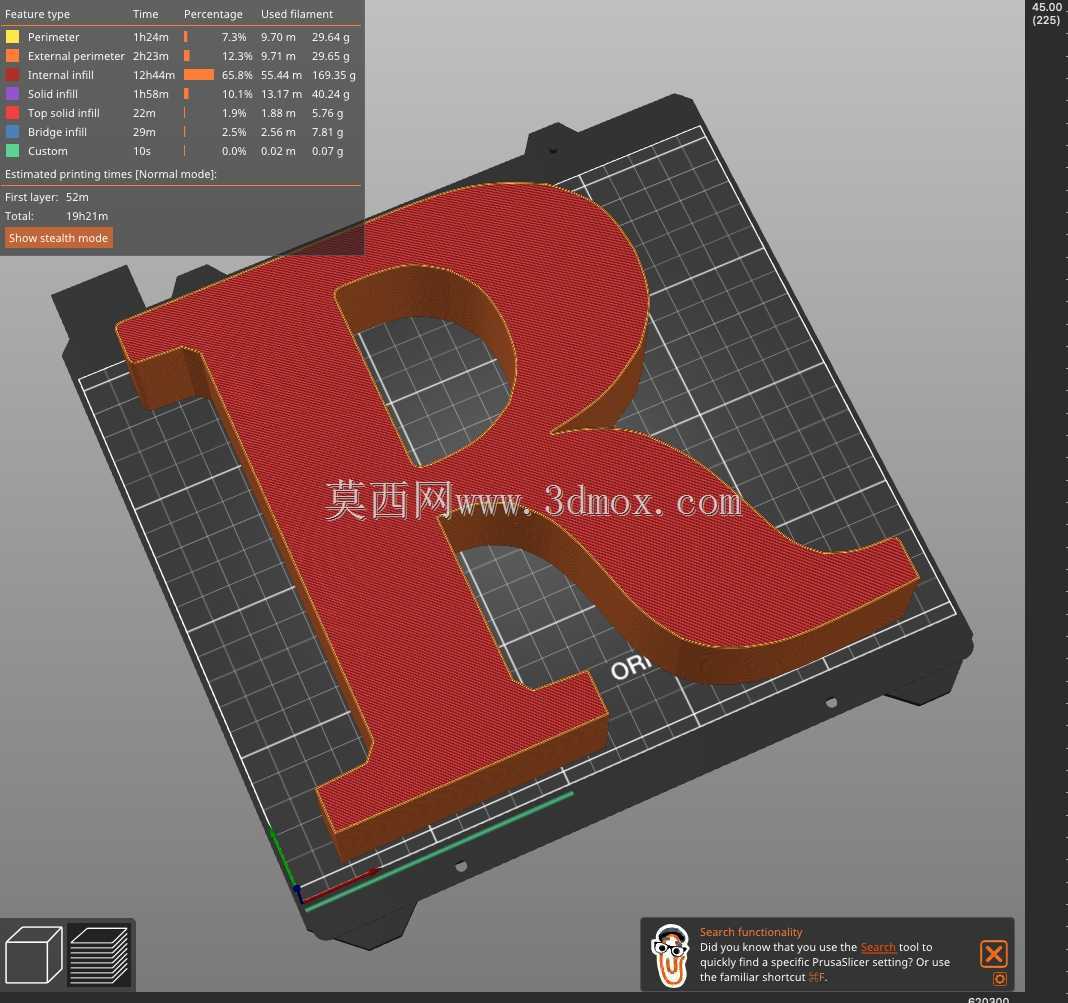Screen dimensions: 1068x1003
Task: Click the Estimated printing times heading
Action: [110, 174]
